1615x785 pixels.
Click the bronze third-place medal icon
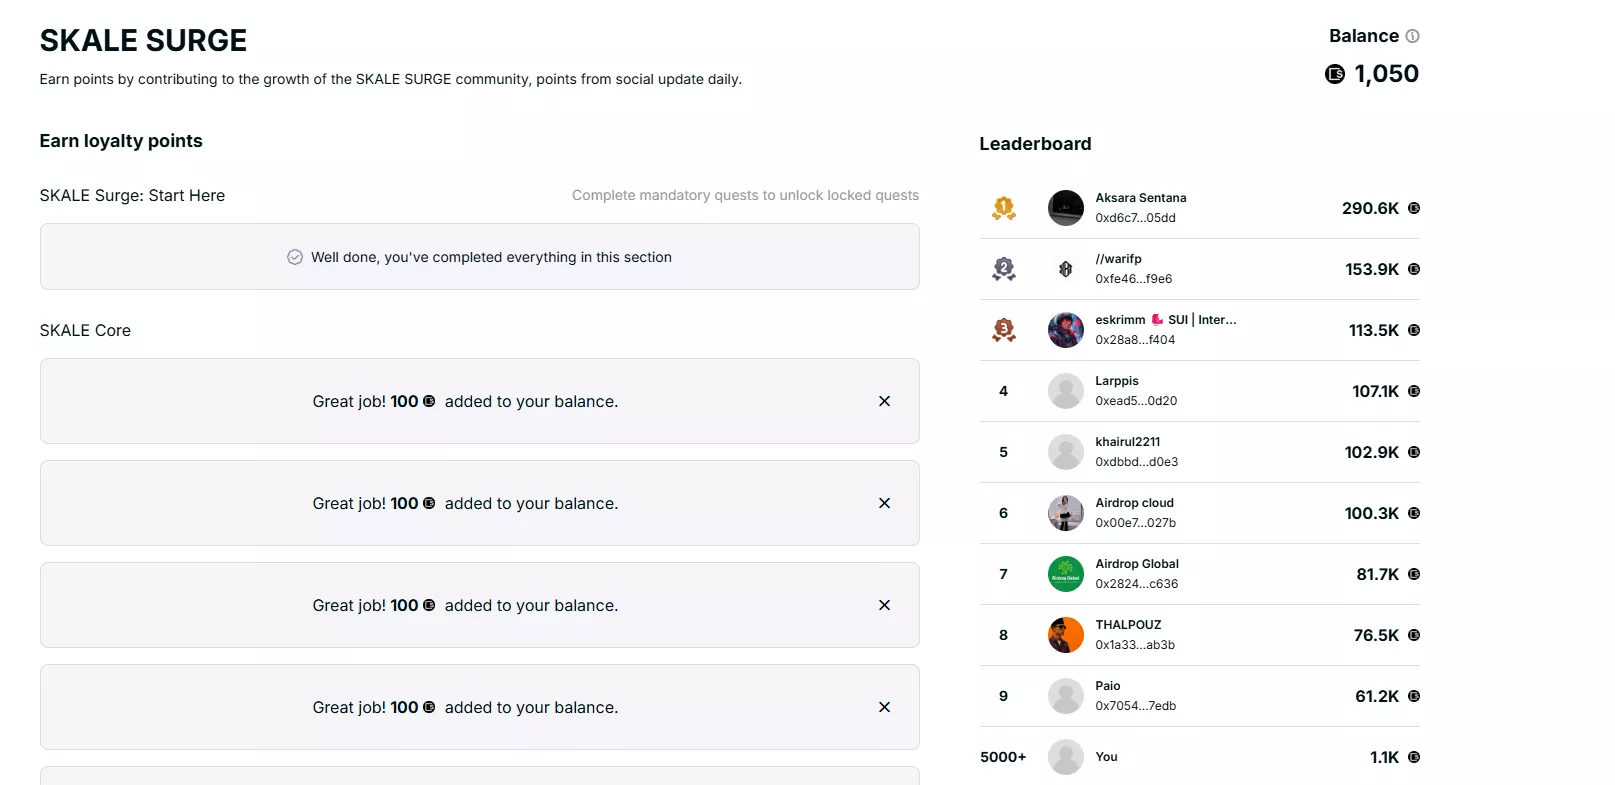coord(1004,330)
